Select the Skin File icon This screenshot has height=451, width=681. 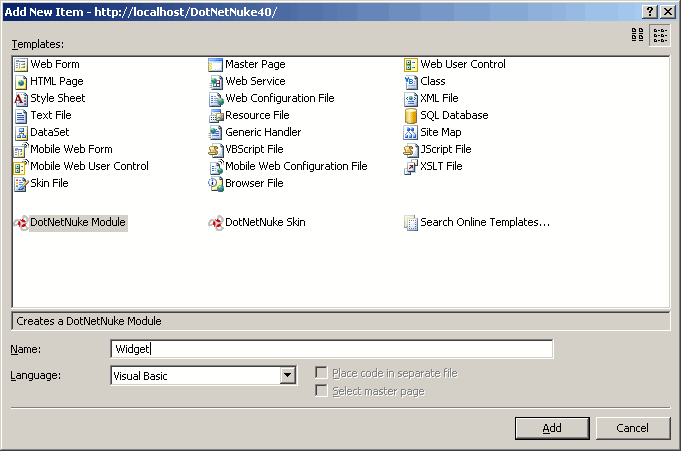pyautogui.click(x=20, y=183)
